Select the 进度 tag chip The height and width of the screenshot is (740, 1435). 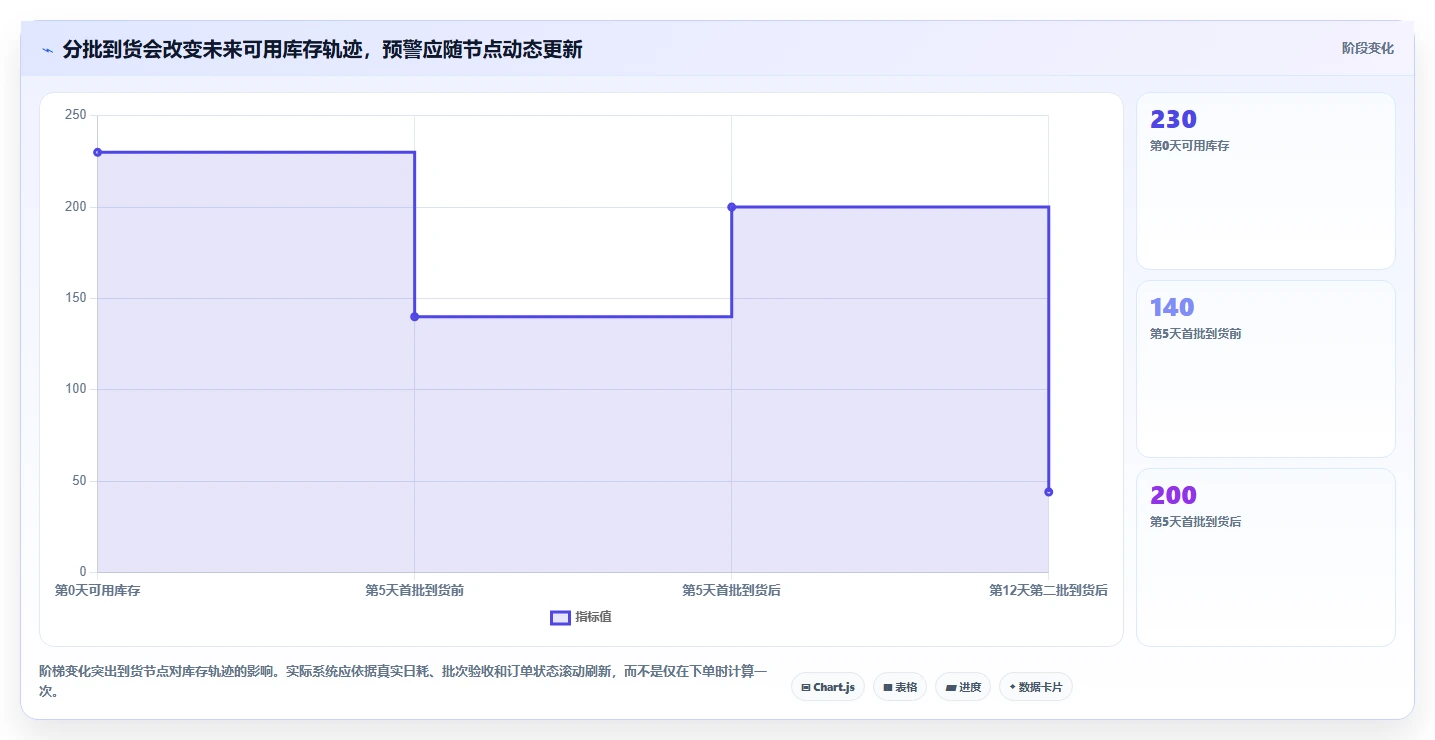pyautogui.click(x=963, y=687)
